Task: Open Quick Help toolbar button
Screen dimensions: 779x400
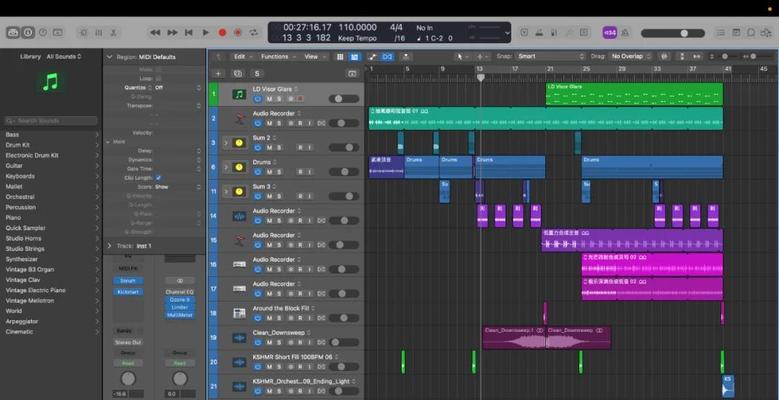Action: (x=43, y=33)
